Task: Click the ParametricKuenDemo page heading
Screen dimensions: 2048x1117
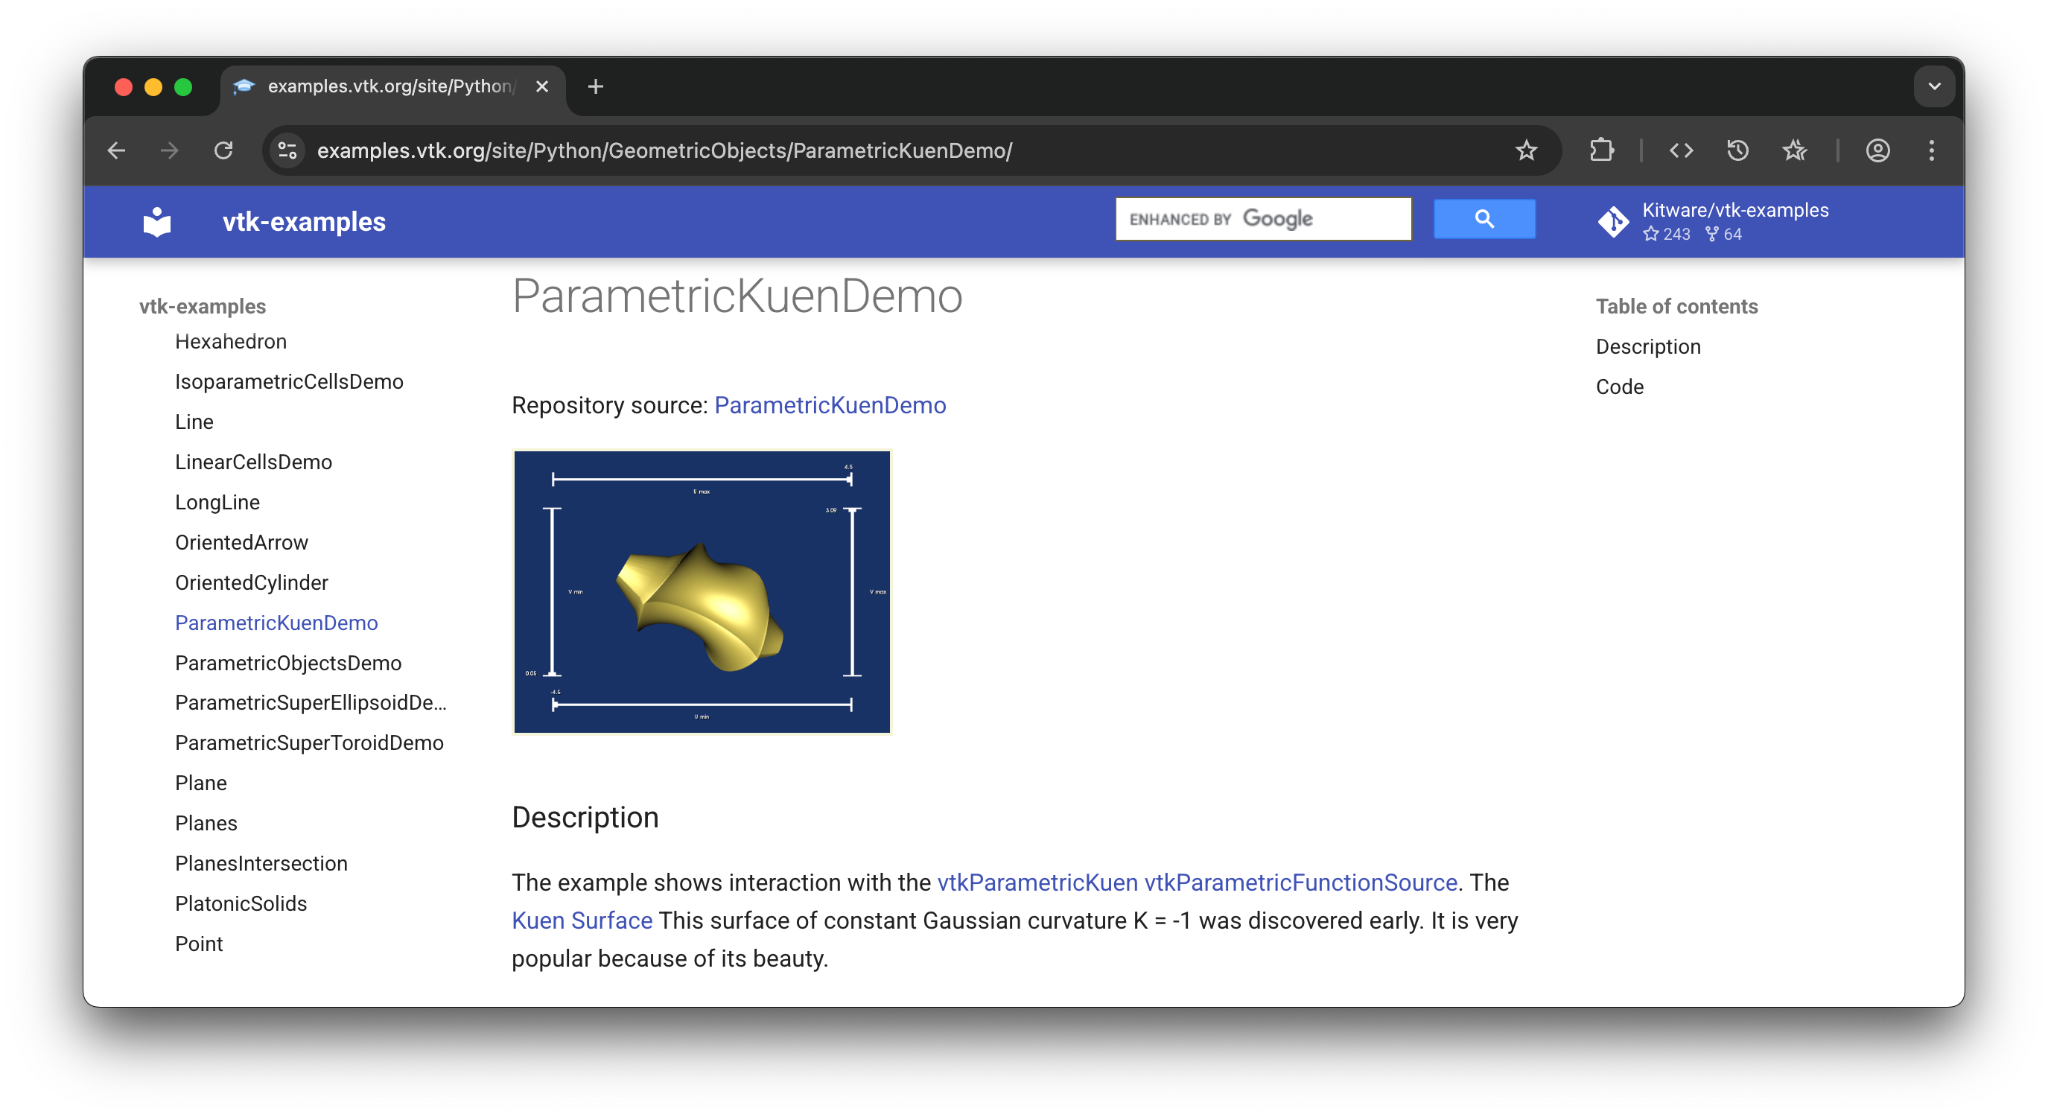Action: pos(737,296)
